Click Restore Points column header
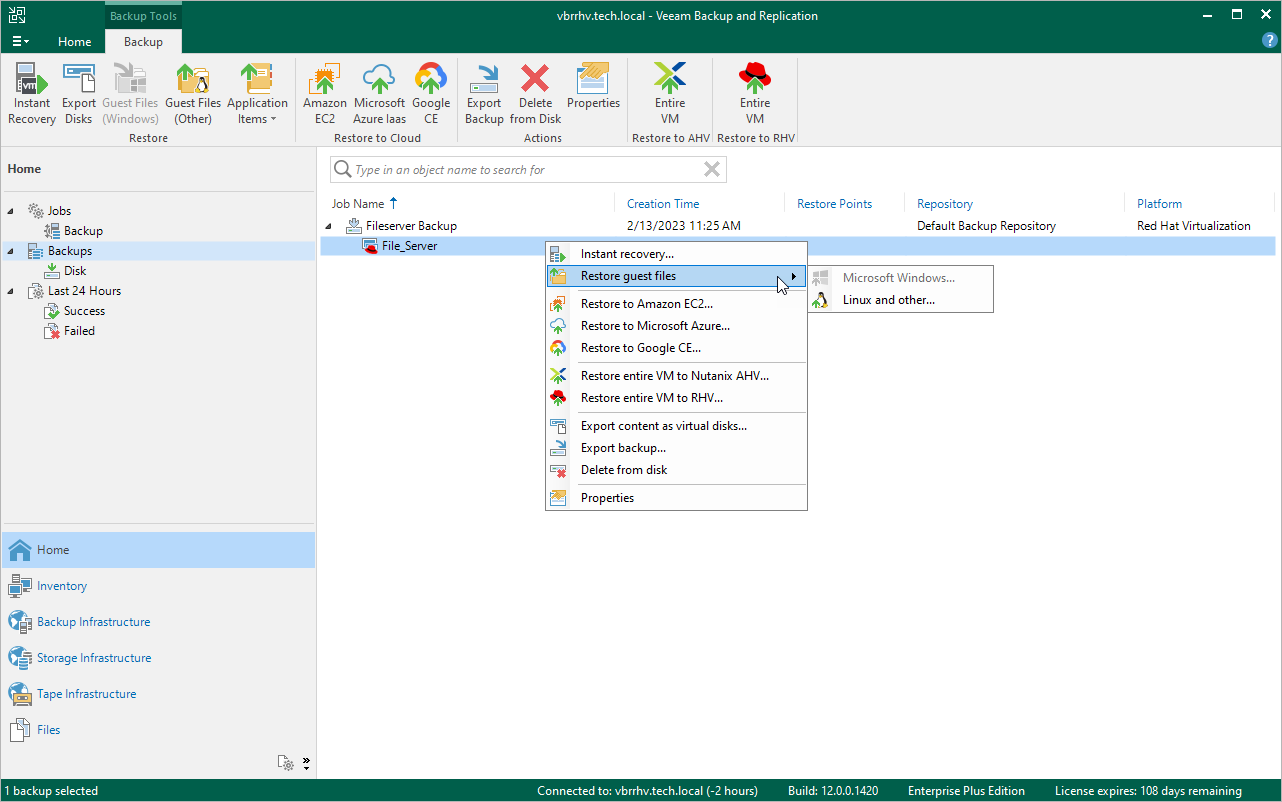Image resolution: width=1282 pixels, height=802 pixels. pos(834,204)
